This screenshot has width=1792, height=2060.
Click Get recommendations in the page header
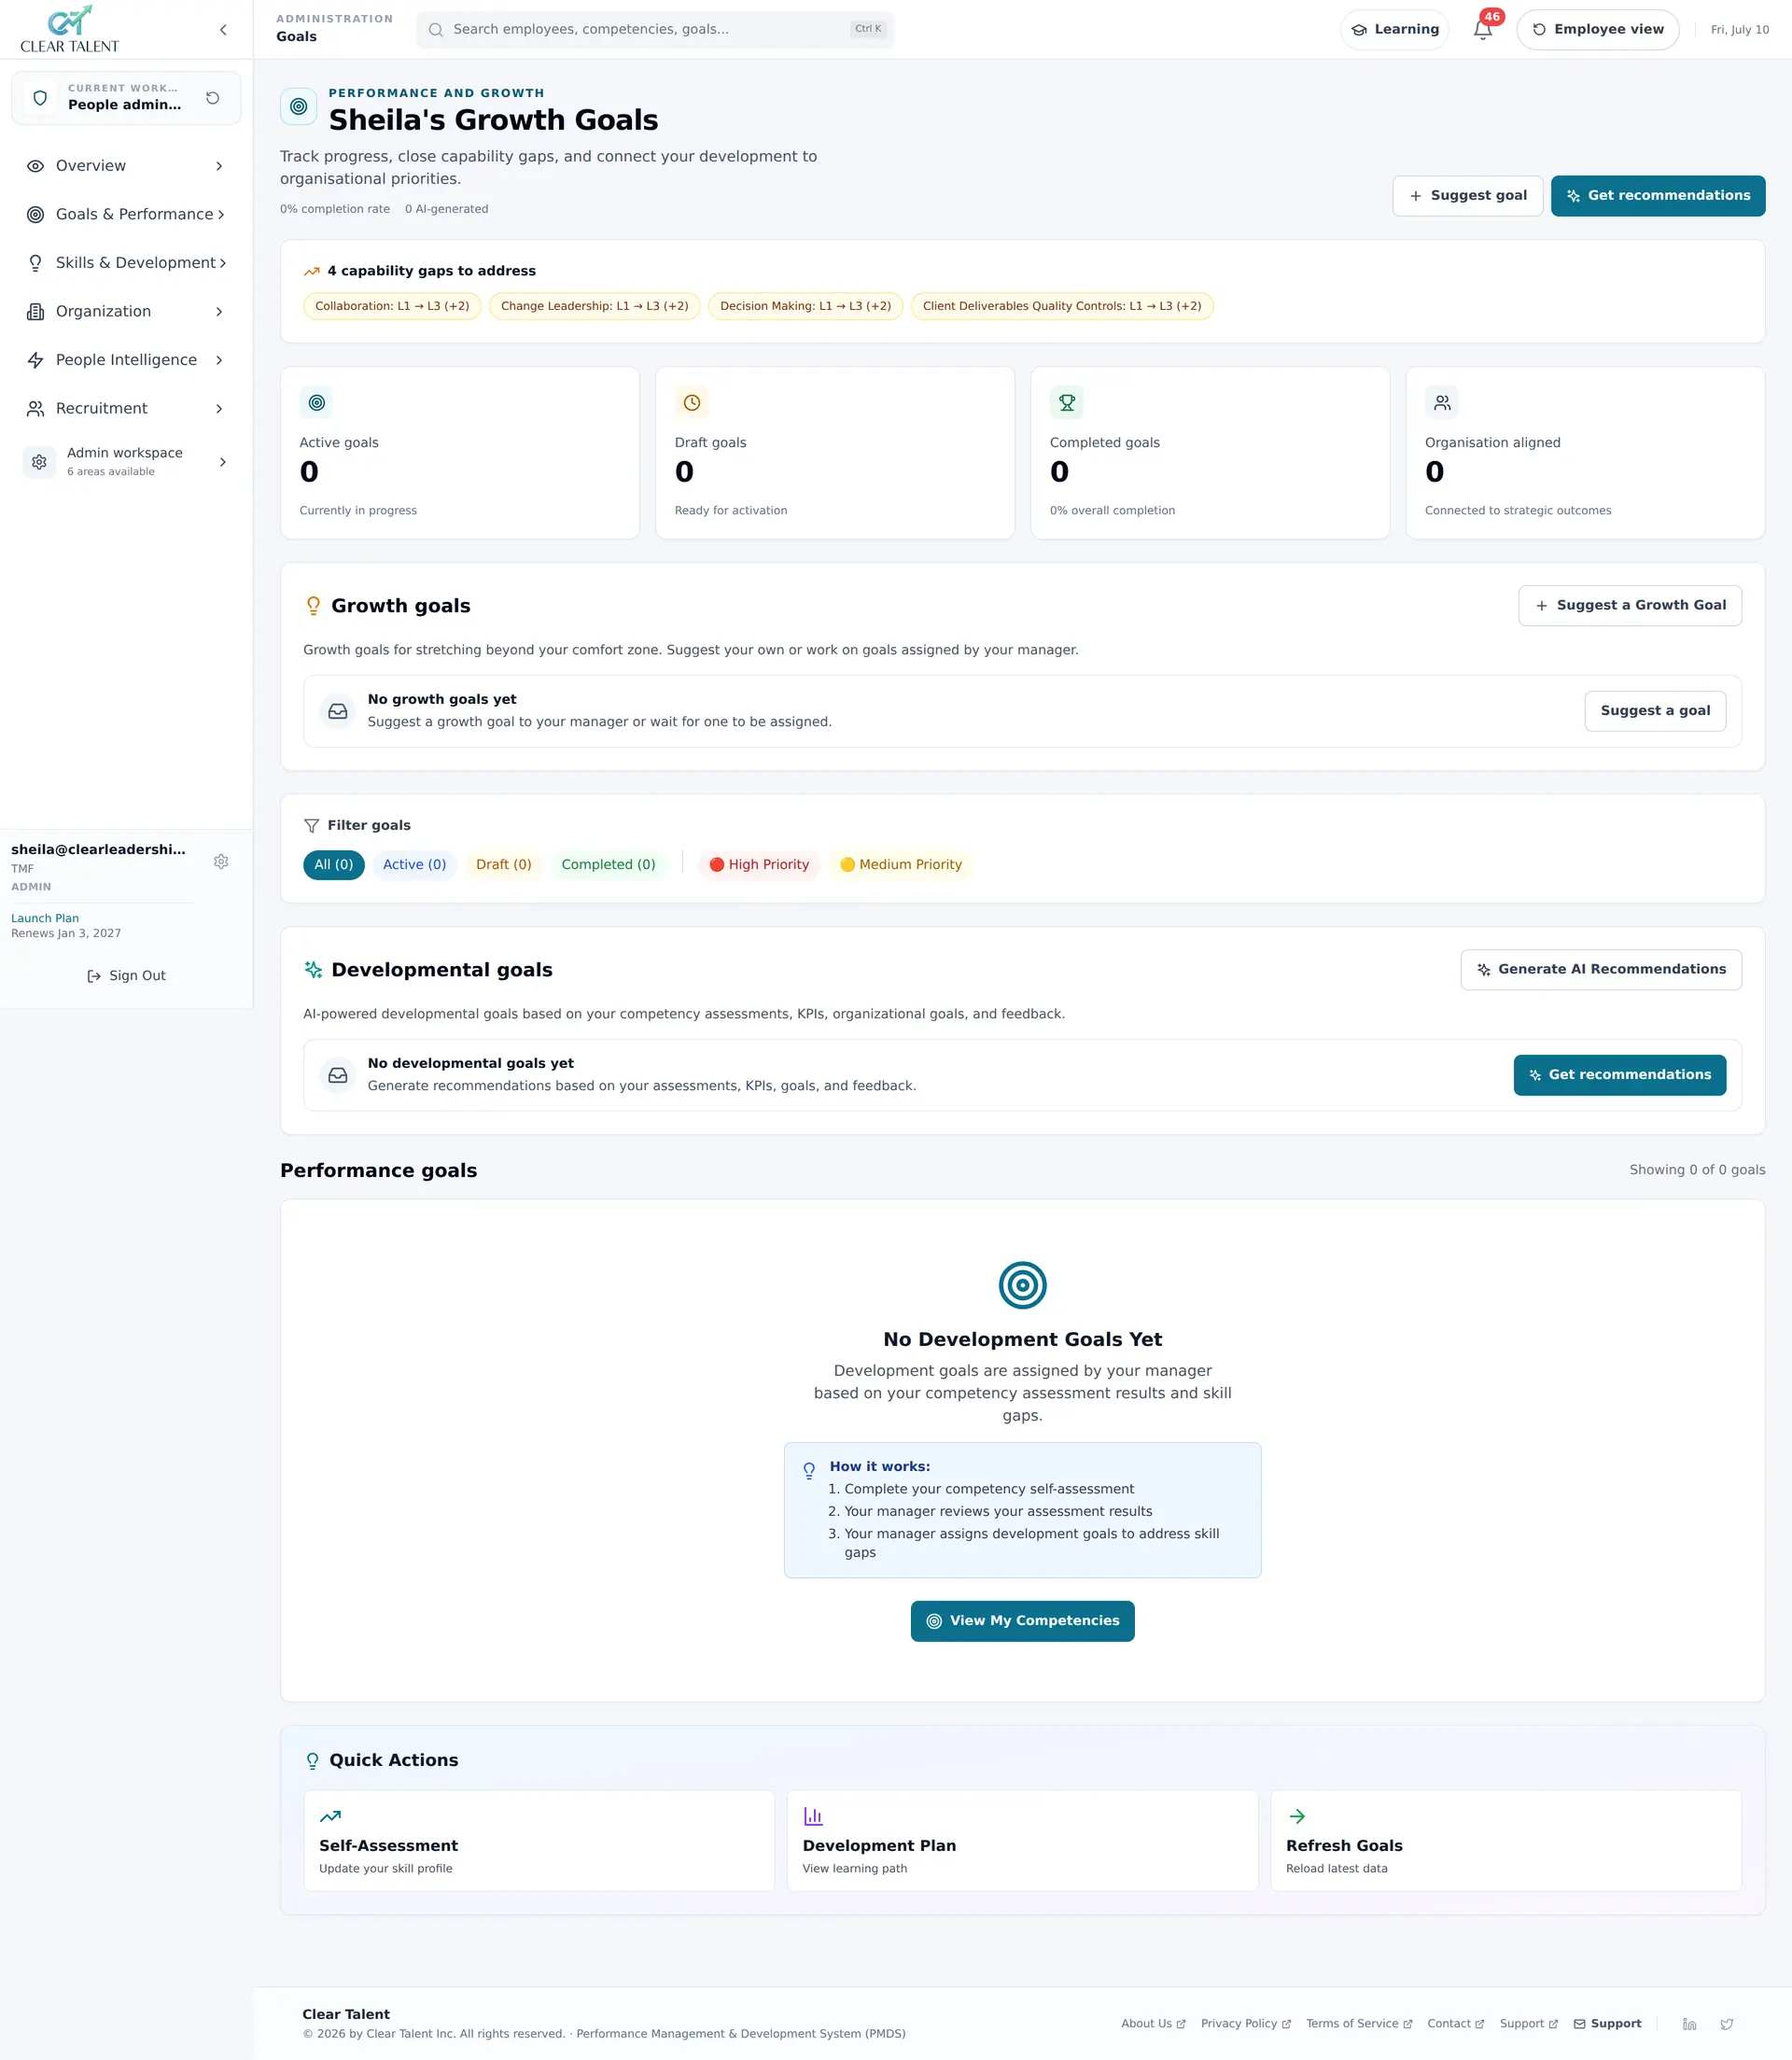point(1658,196)
